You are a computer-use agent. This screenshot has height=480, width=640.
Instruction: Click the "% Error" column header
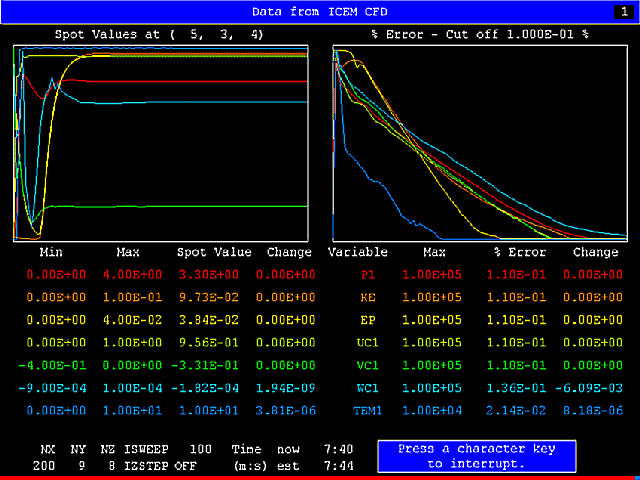(516, 252)
